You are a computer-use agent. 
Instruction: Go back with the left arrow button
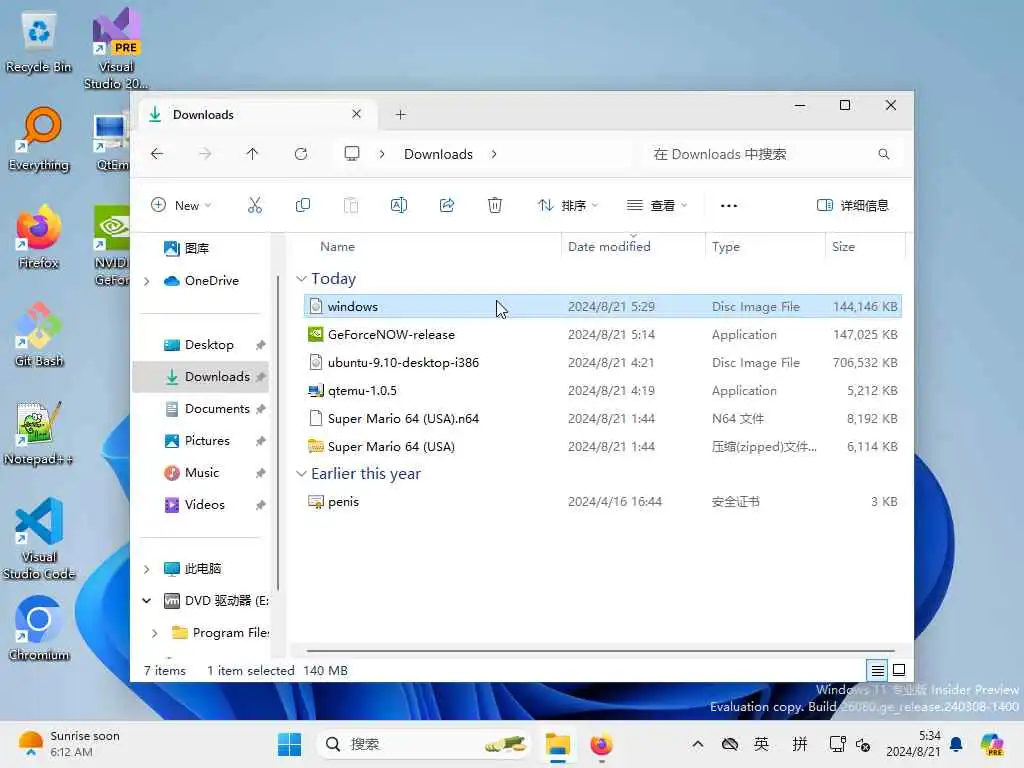point(157,154)
